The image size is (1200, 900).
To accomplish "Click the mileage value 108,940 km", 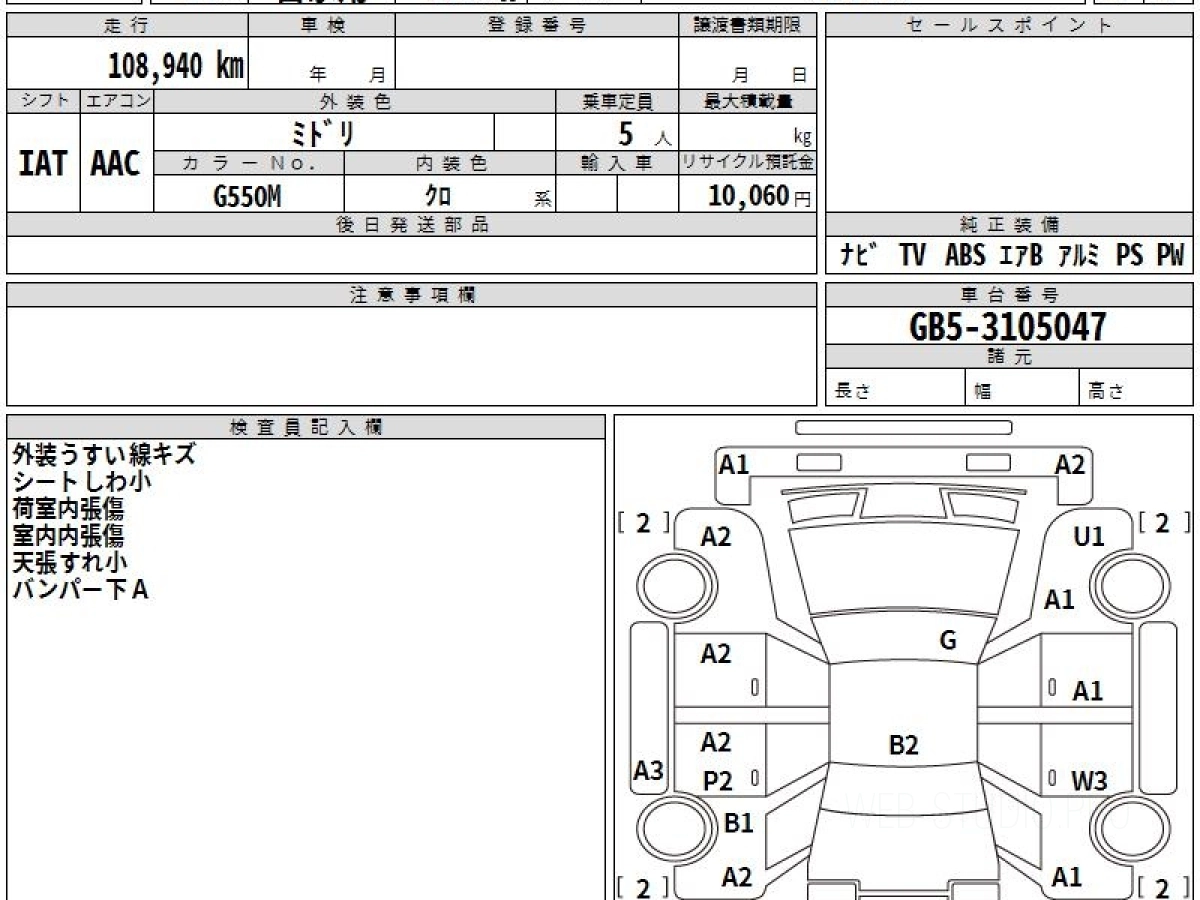I will click(176, 65).
